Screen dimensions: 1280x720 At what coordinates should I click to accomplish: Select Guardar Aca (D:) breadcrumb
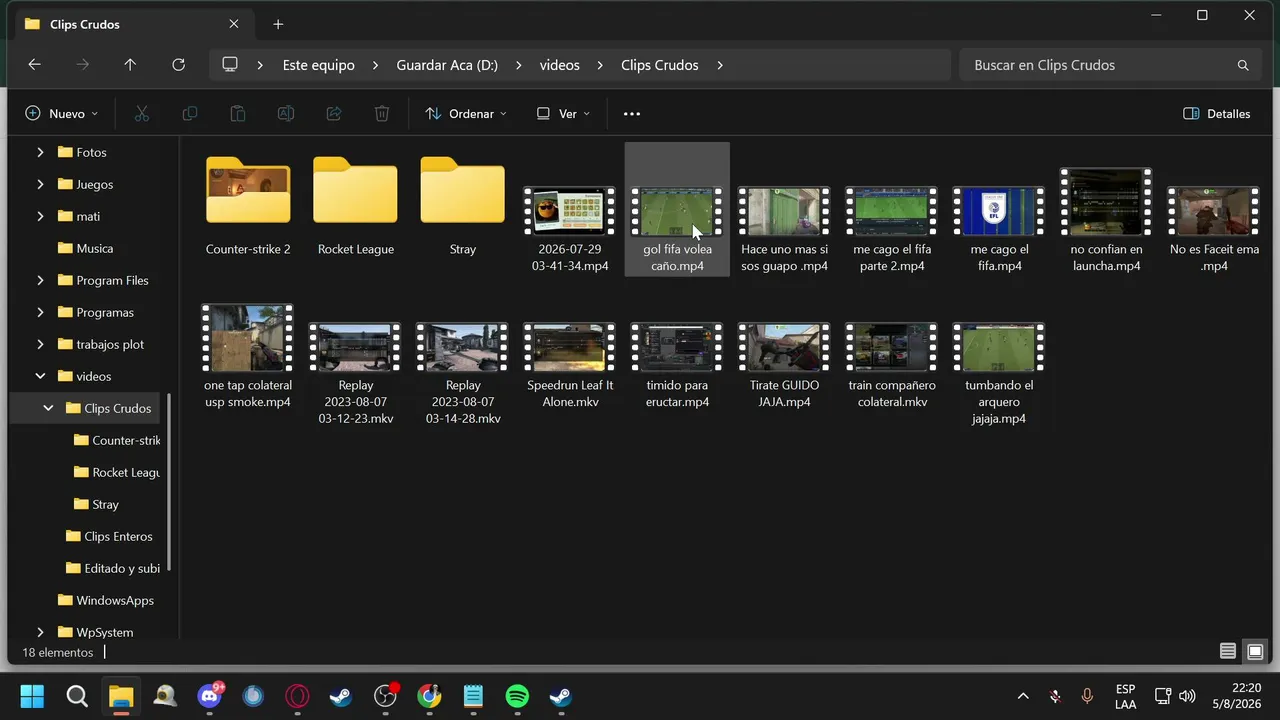coord(447,65)
